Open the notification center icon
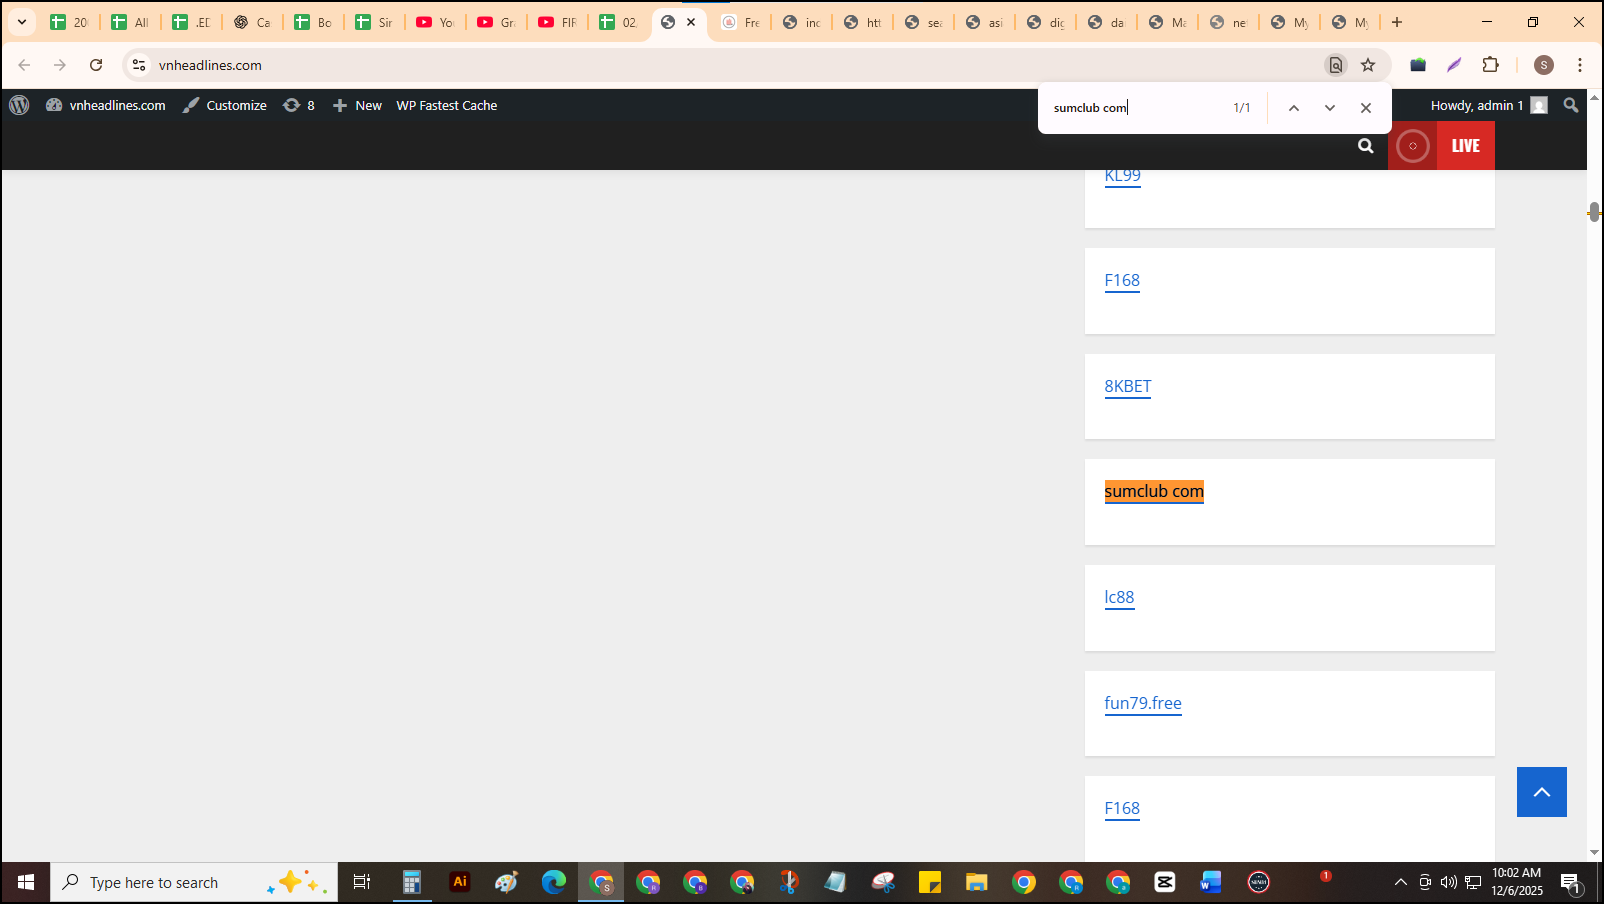This screenshot has height=904, width=1604. [1570, 883]
